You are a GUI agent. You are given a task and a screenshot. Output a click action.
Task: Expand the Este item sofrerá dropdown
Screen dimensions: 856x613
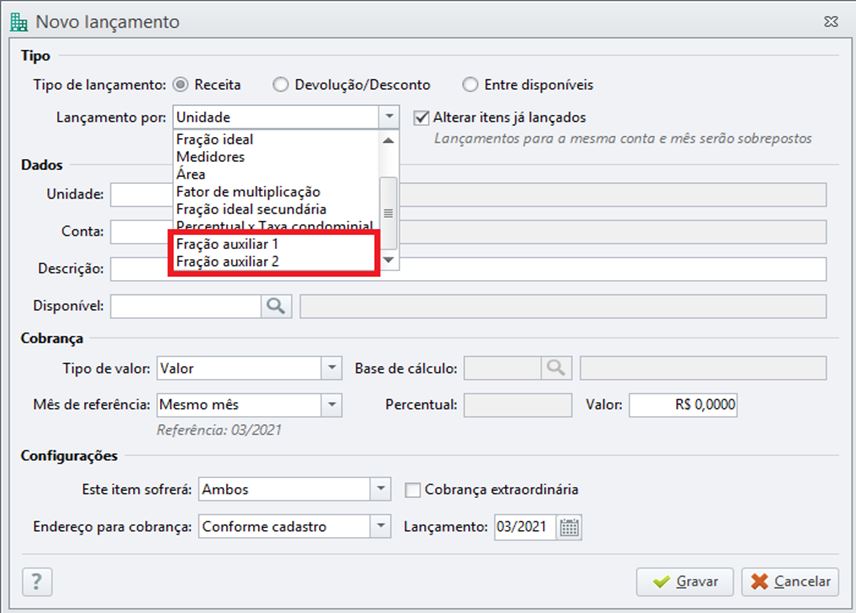coord(381,489)
